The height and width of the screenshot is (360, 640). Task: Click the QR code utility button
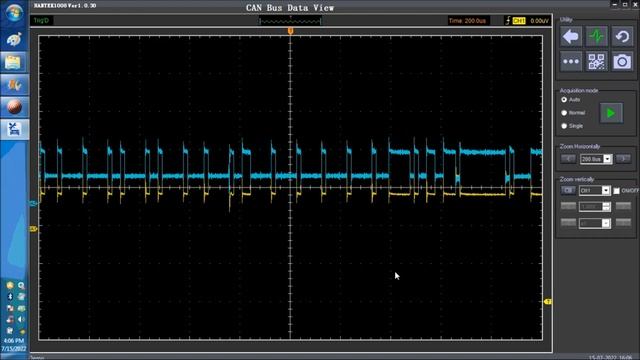pyautogui.click(x=596, y=62)
